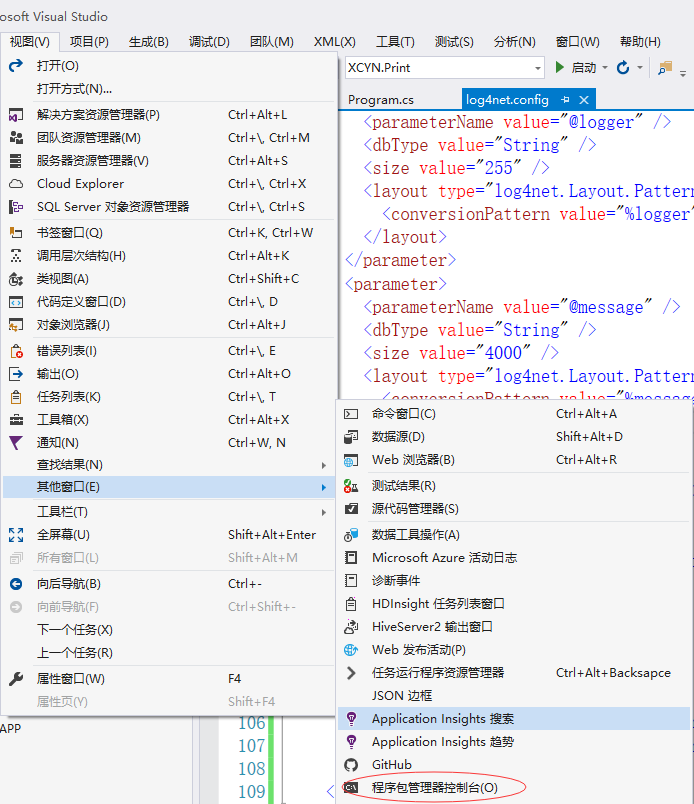Click the Bookmark window (书签窗口) icon

pos(16,233)
